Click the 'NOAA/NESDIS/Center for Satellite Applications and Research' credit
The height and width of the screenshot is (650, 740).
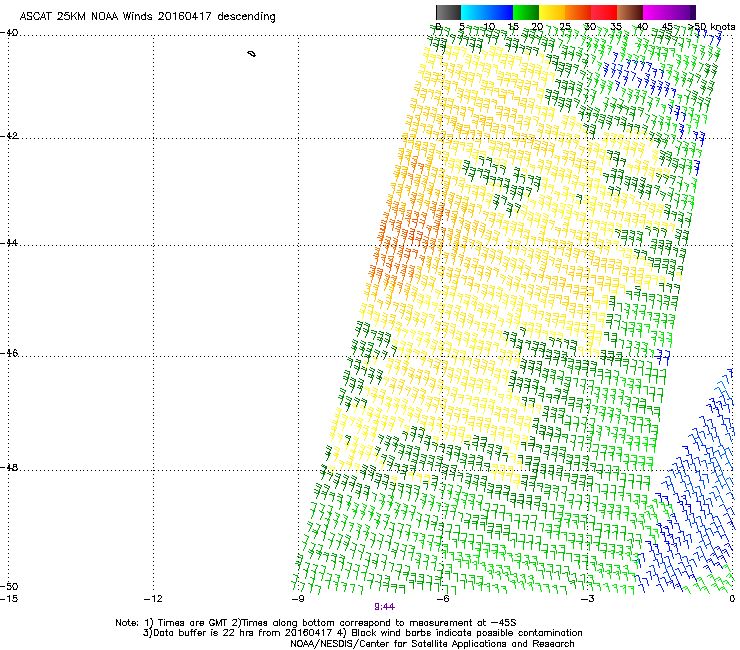click(x=432, y=644)
